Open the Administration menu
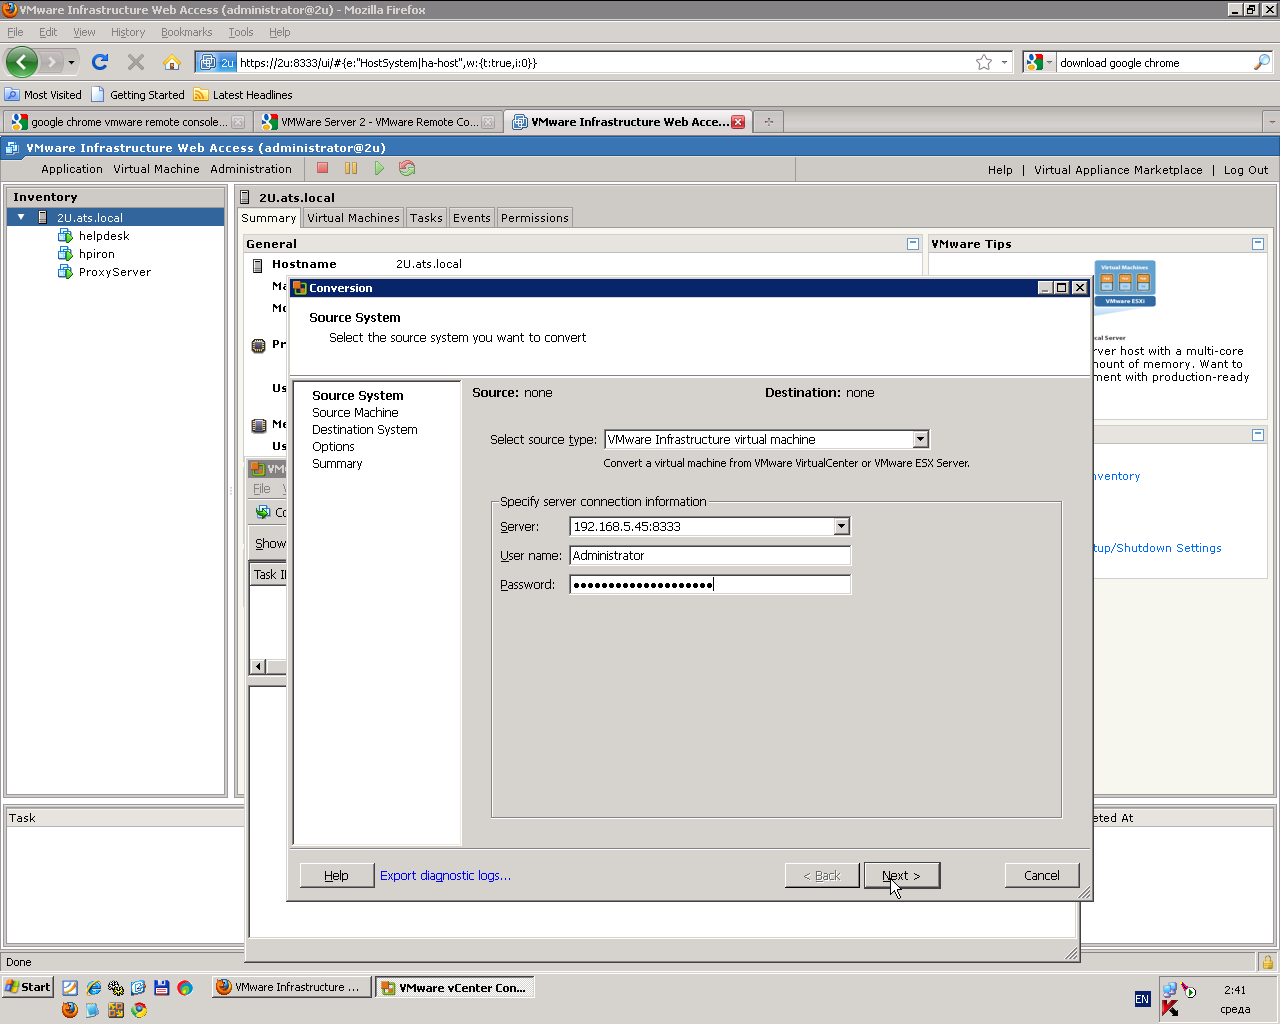Screen dimensions: 1280x1024 [251, 169]
